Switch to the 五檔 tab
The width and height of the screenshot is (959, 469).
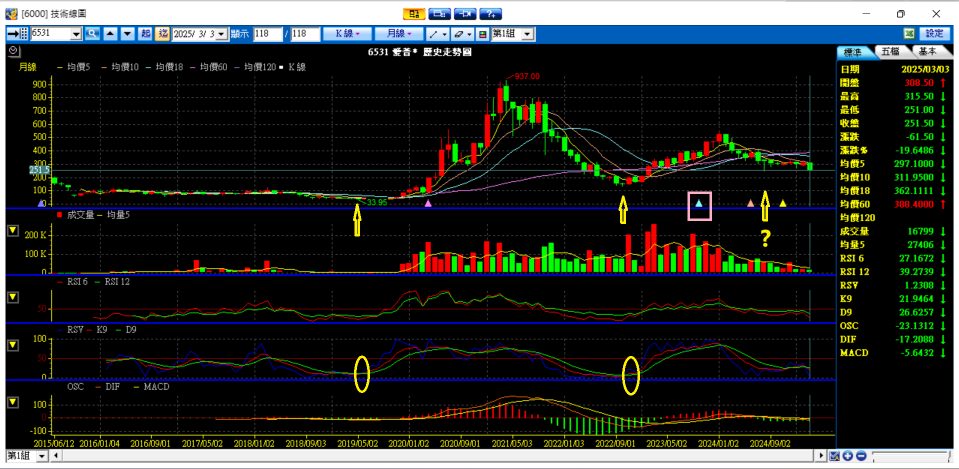click(x=889, y=51)
